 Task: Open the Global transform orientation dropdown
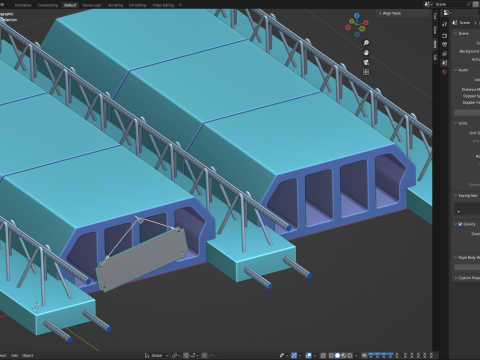tap(156, 356)
